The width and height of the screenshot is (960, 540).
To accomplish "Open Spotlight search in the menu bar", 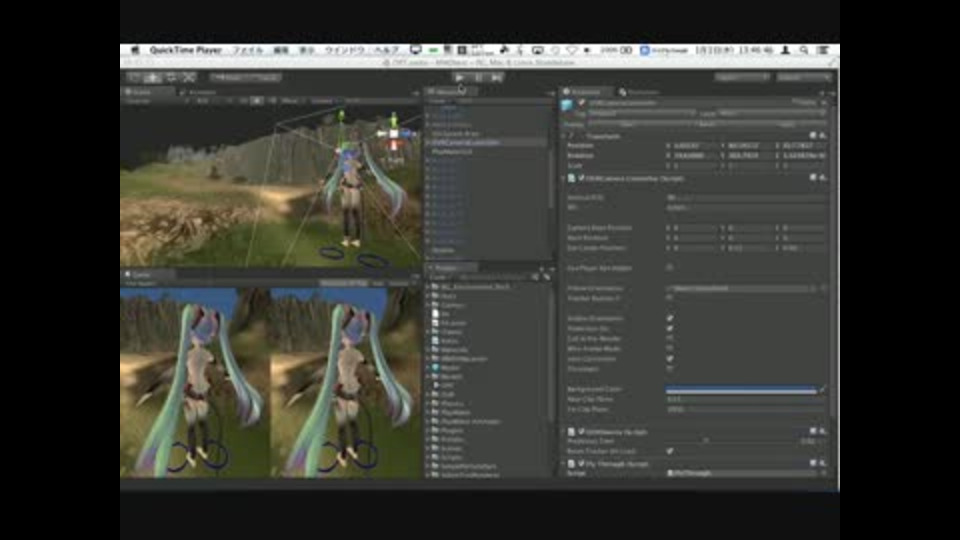I will pyautogui.click(x=804, y=50).
